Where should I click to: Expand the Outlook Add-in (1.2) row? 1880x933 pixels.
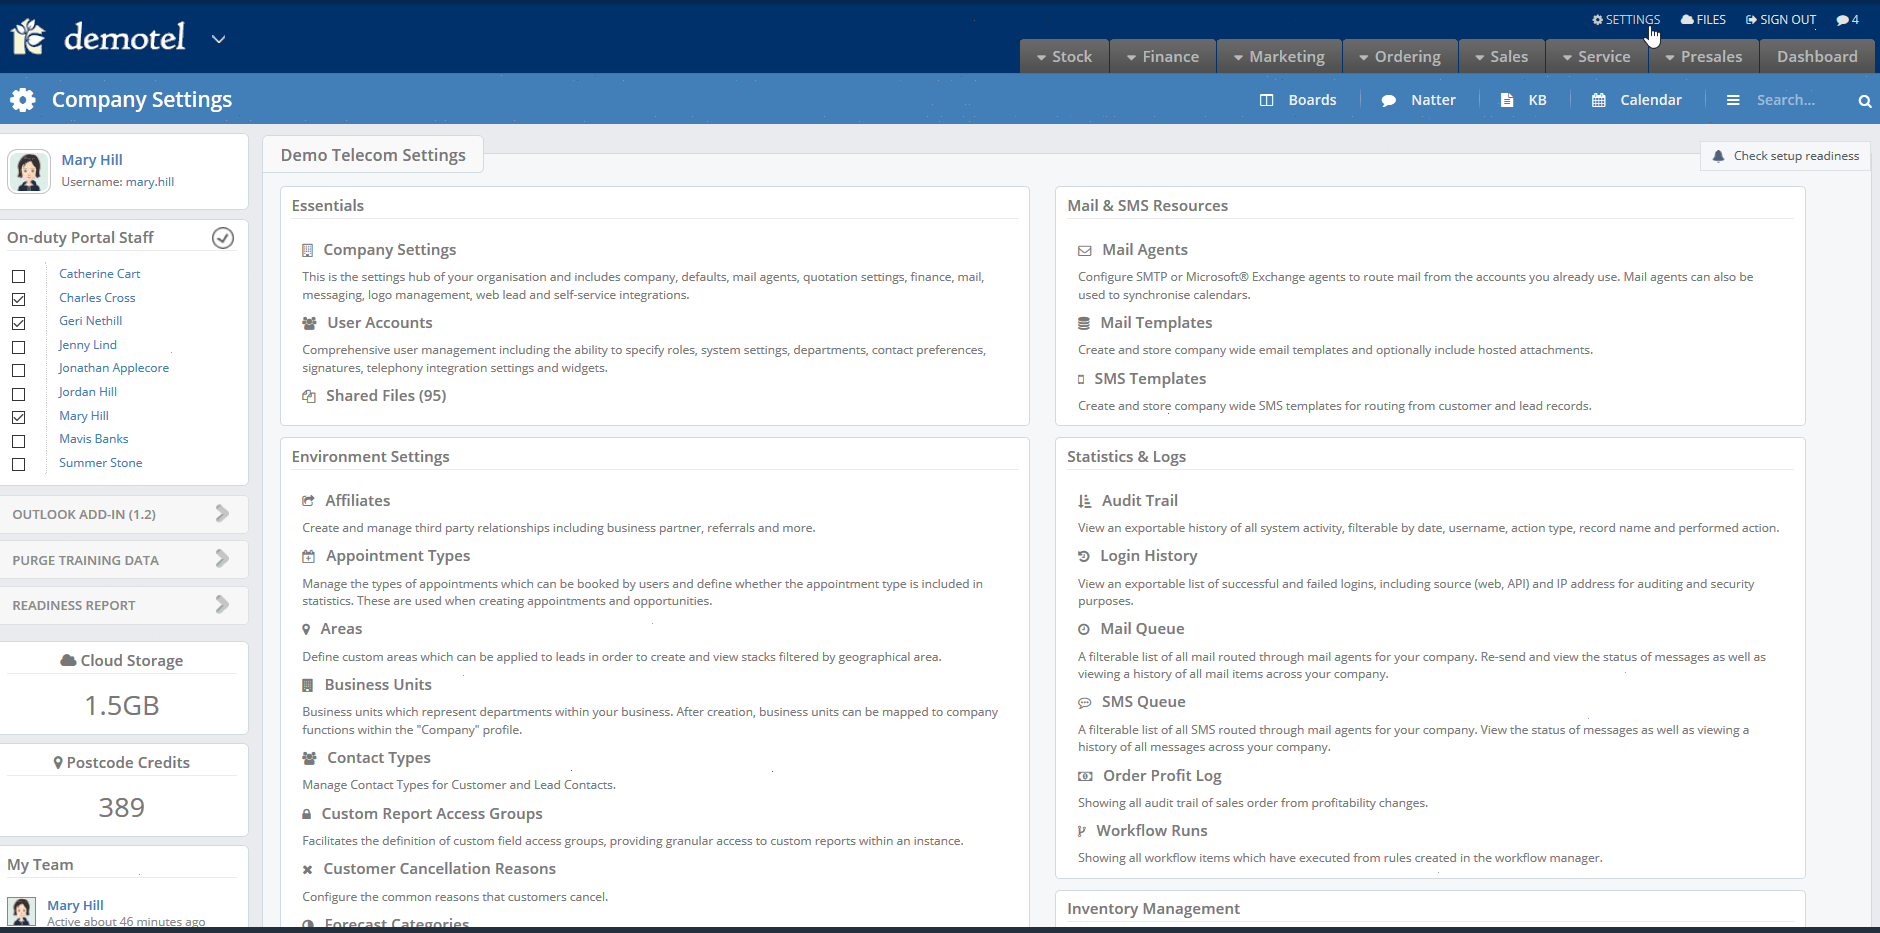point(124,514)
